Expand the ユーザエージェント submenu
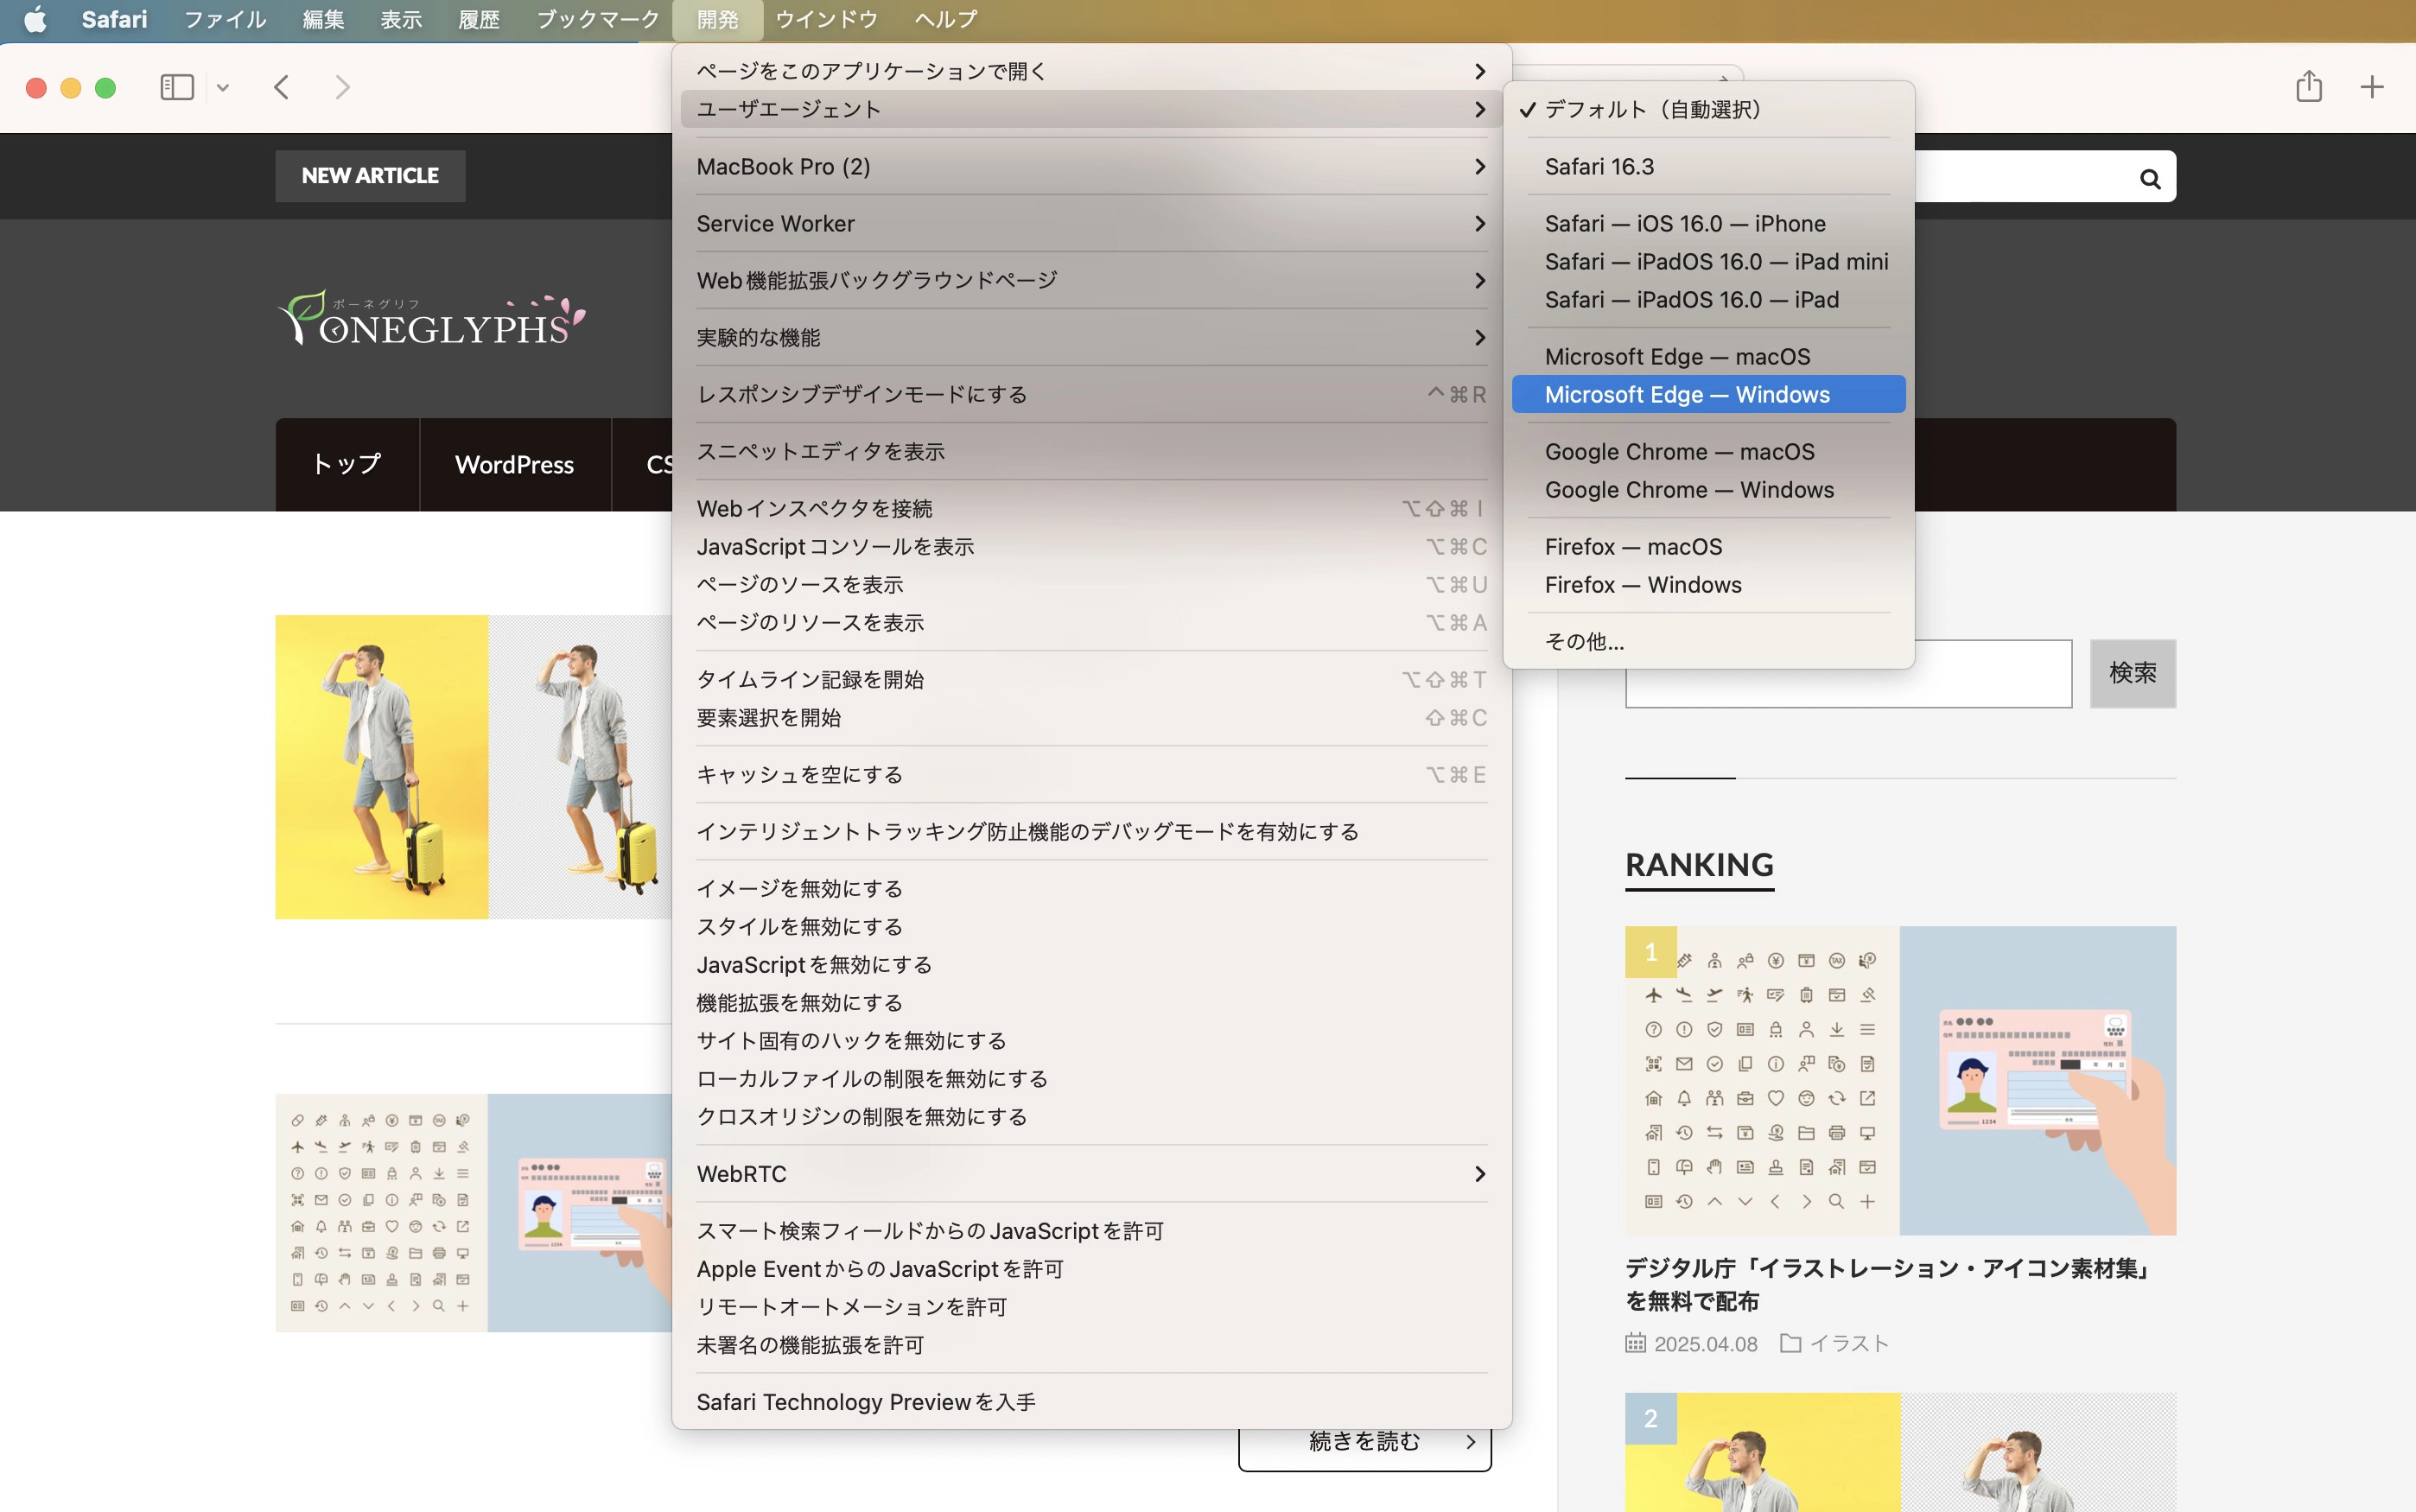 [x=1091, y=109]
